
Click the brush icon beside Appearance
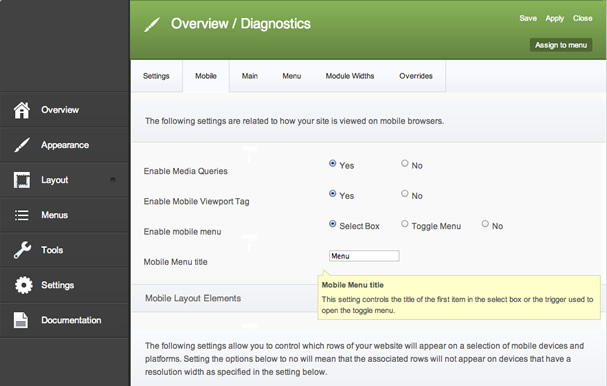point(22,145)
